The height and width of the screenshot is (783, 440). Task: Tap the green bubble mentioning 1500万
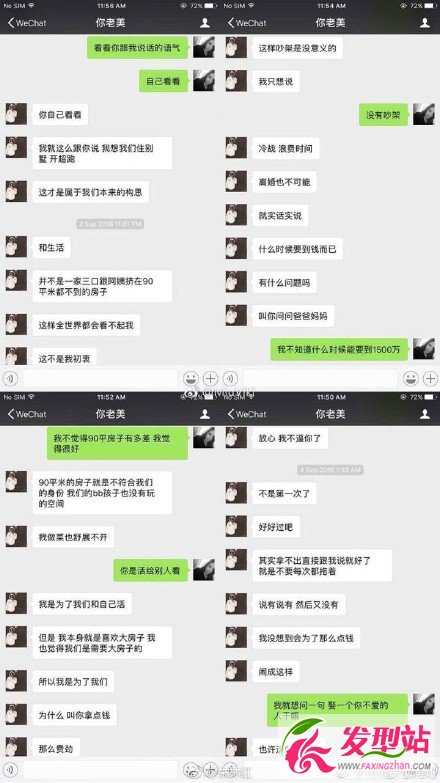[x=339, y=350]
